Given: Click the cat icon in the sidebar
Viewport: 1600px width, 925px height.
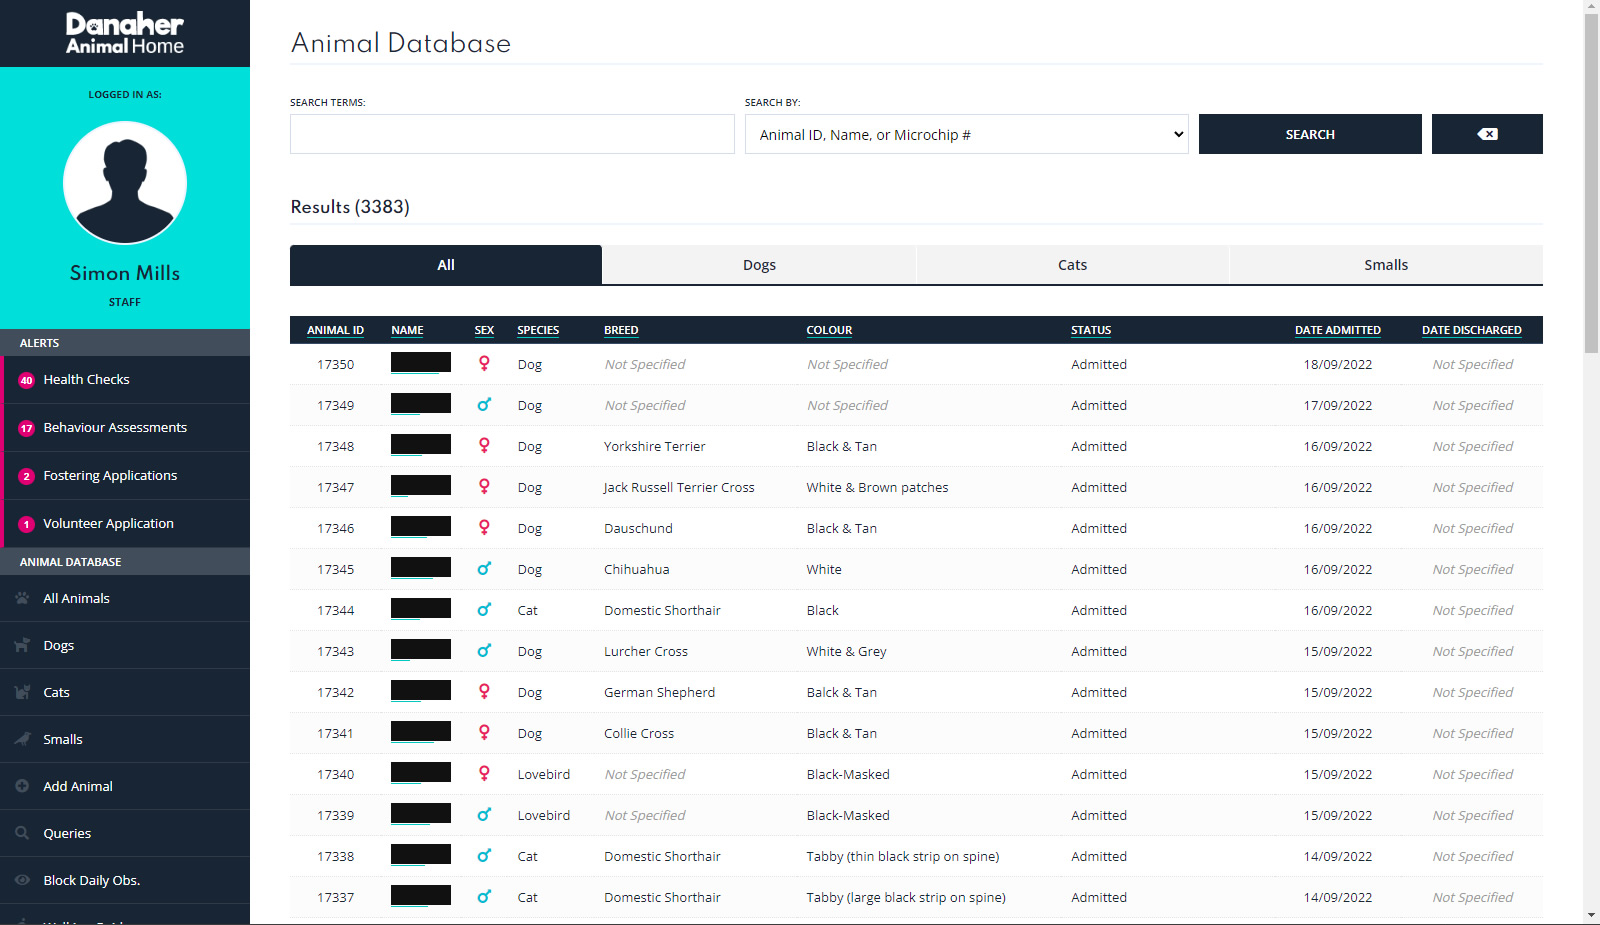Looking at the screenshot, I should tap(22, 692).
